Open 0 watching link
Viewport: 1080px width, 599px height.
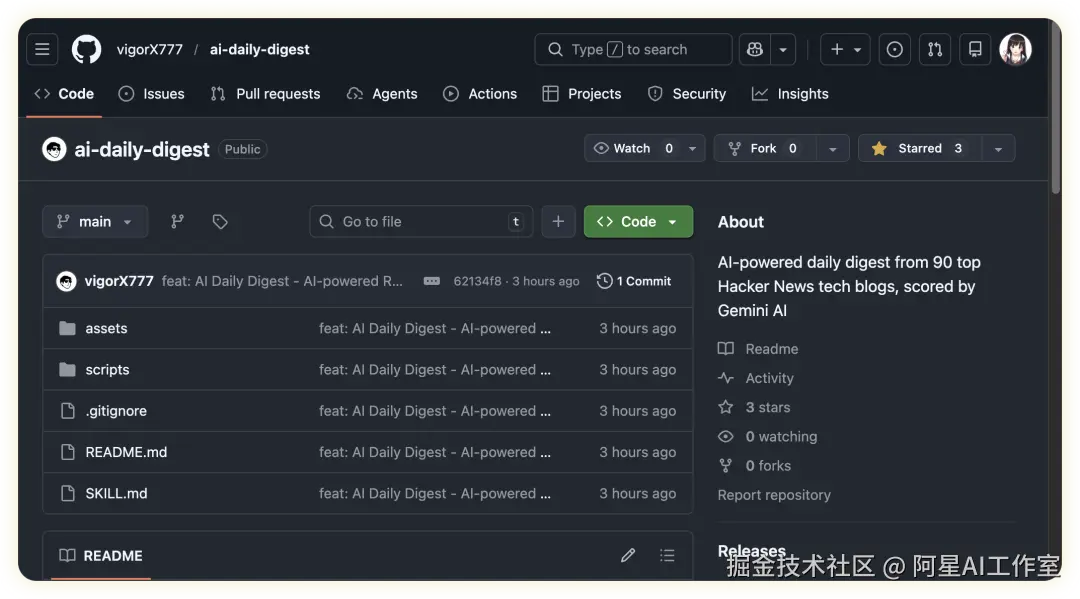(x=768, y=437)
